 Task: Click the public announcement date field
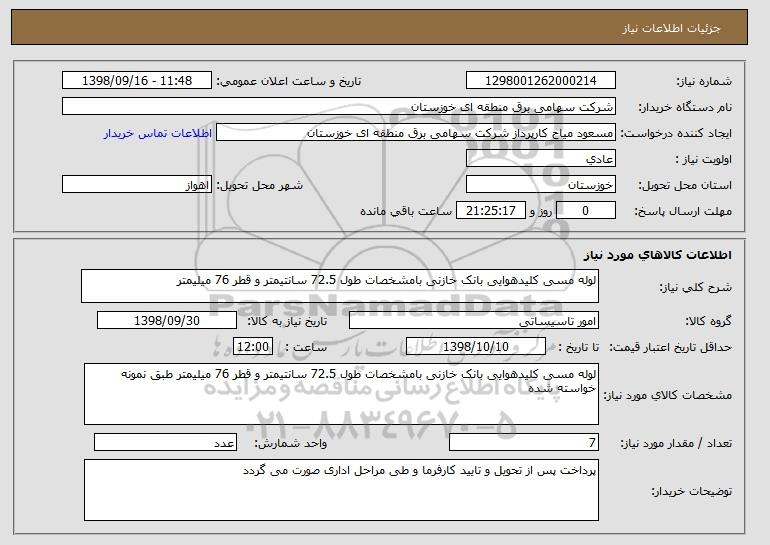(137, 81)
